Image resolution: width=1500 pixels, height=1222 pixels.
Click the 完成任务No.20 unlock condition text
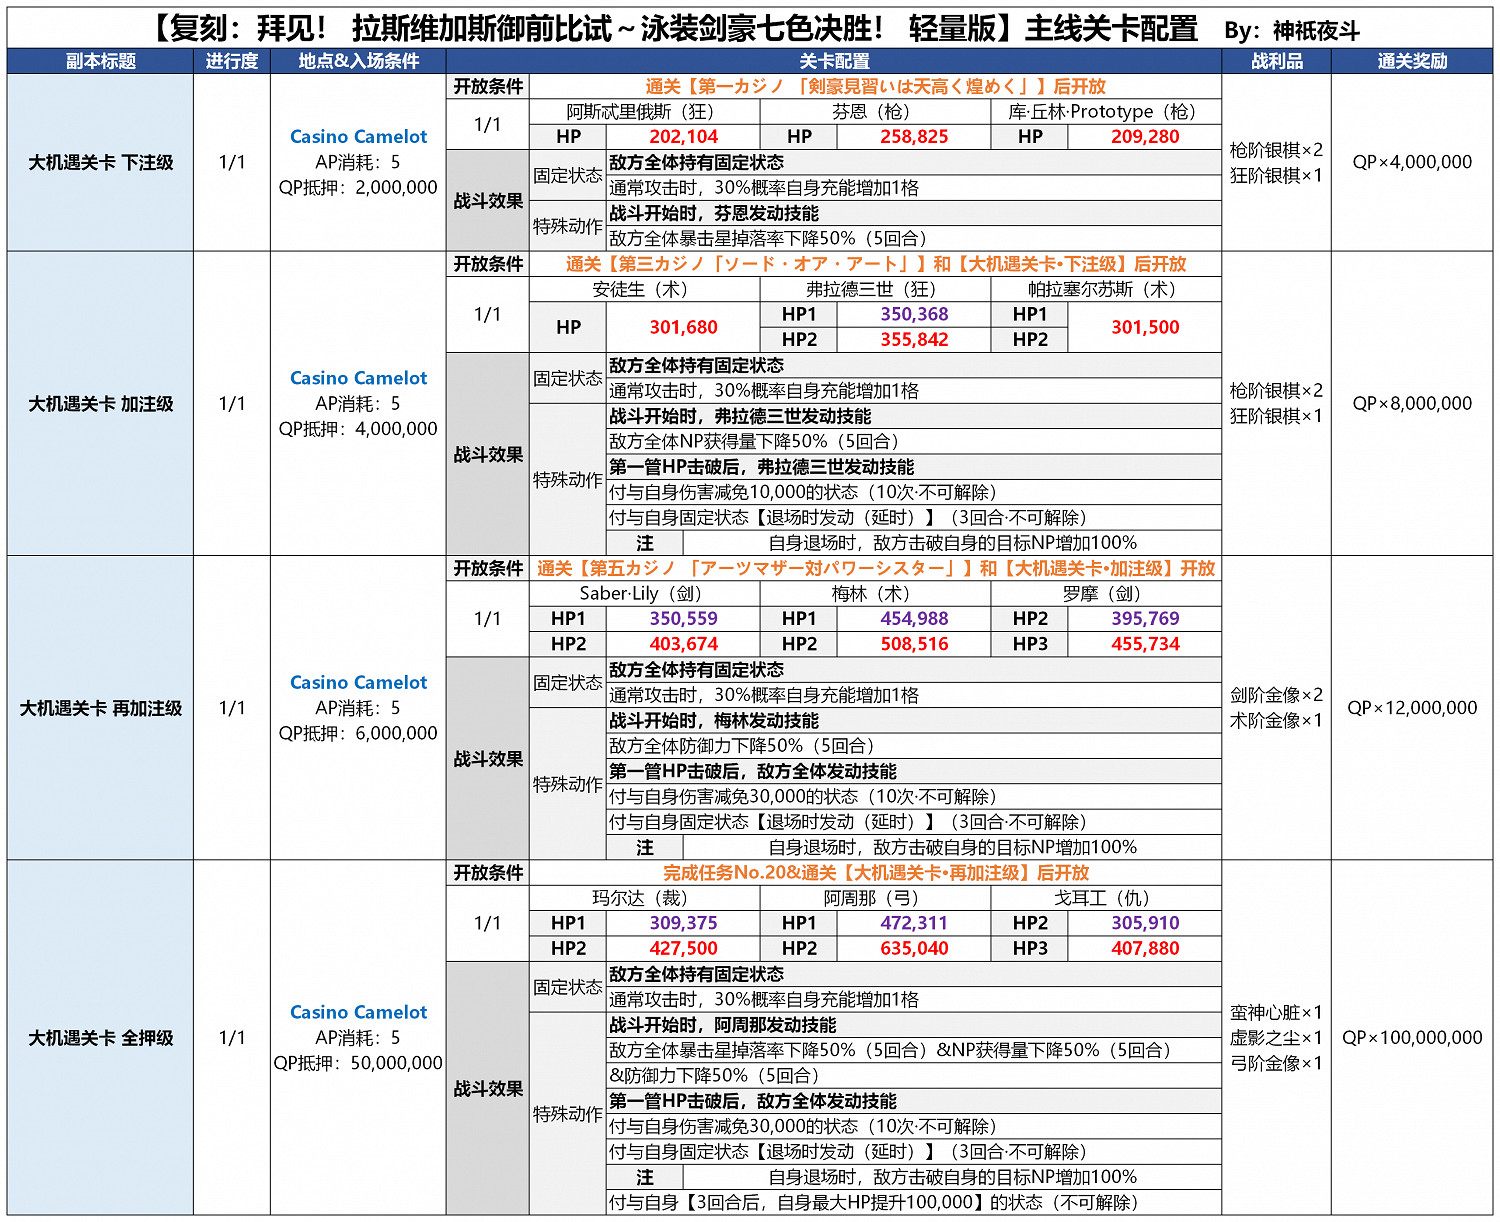(x=877, y=872)
